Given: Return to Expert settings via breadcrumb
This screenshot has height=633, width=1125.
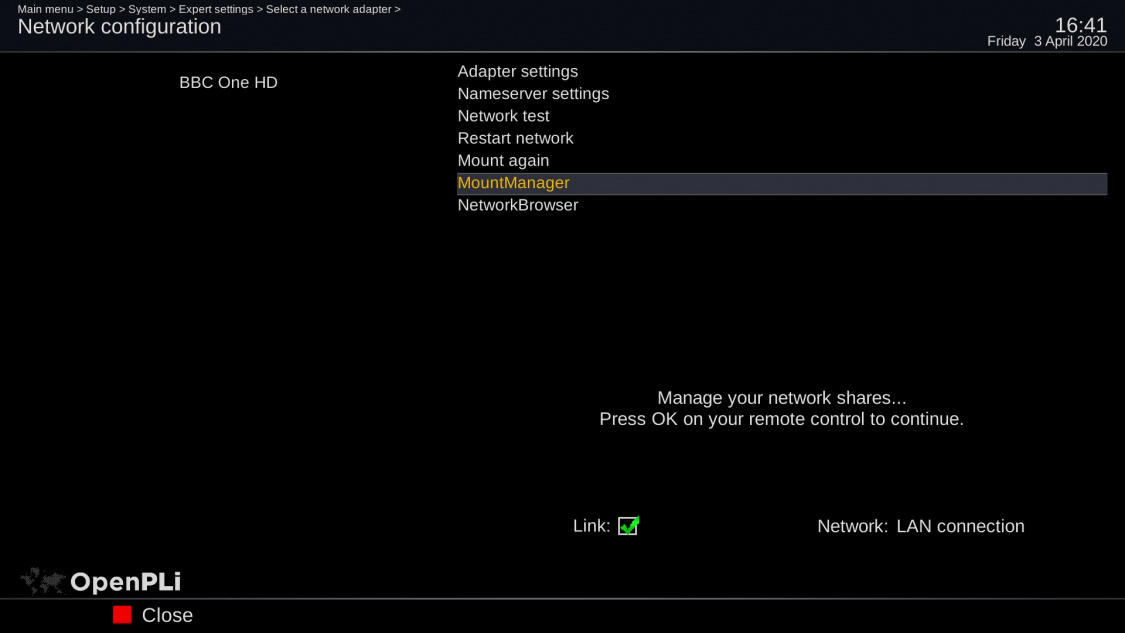Looking at the screenshot, I should [x=216, y=9].
